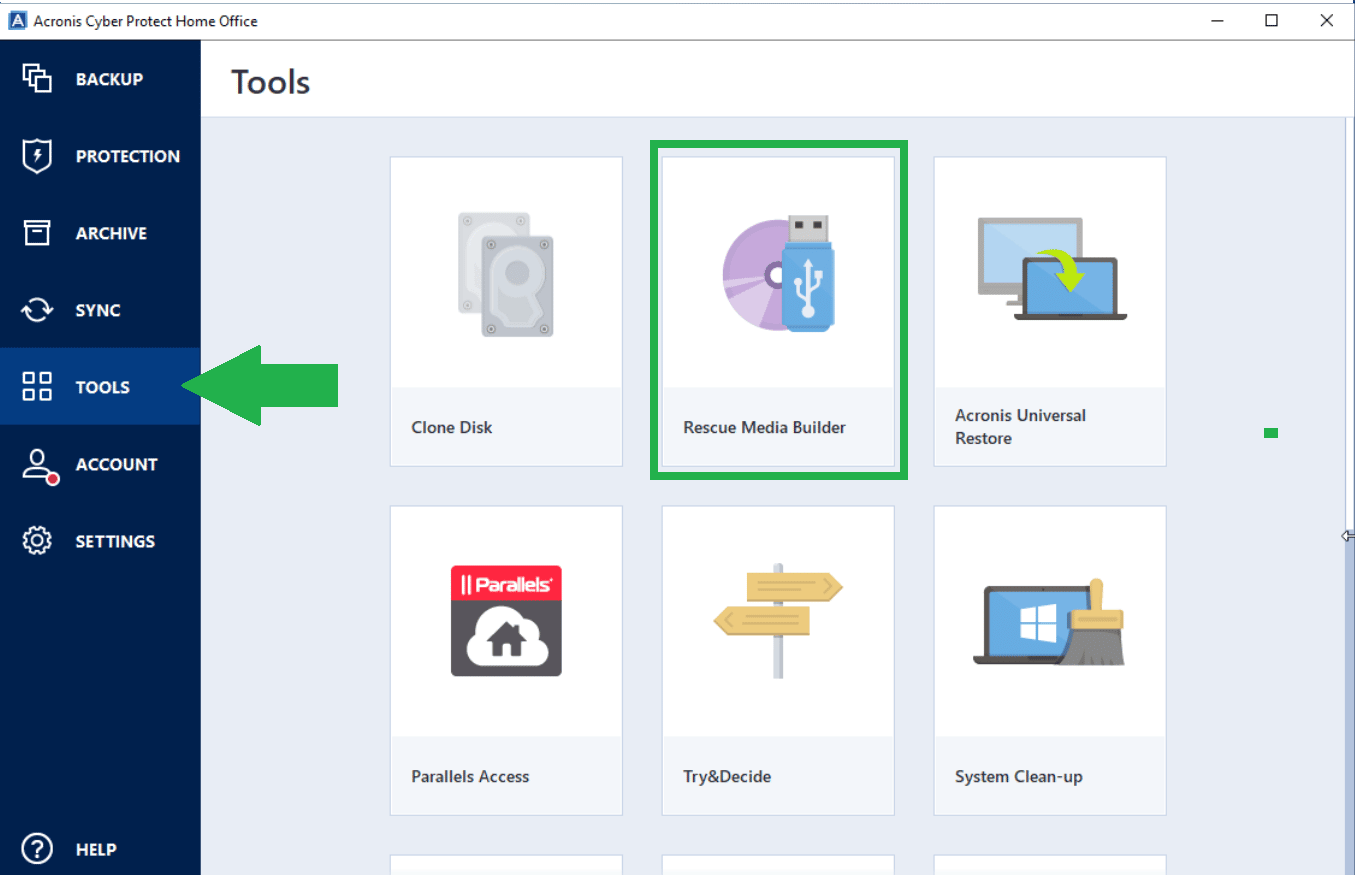Viewport: 1355px width, 875px height.
Task: Click the Parallels Access cloud icon
Action: click(506, 621)
